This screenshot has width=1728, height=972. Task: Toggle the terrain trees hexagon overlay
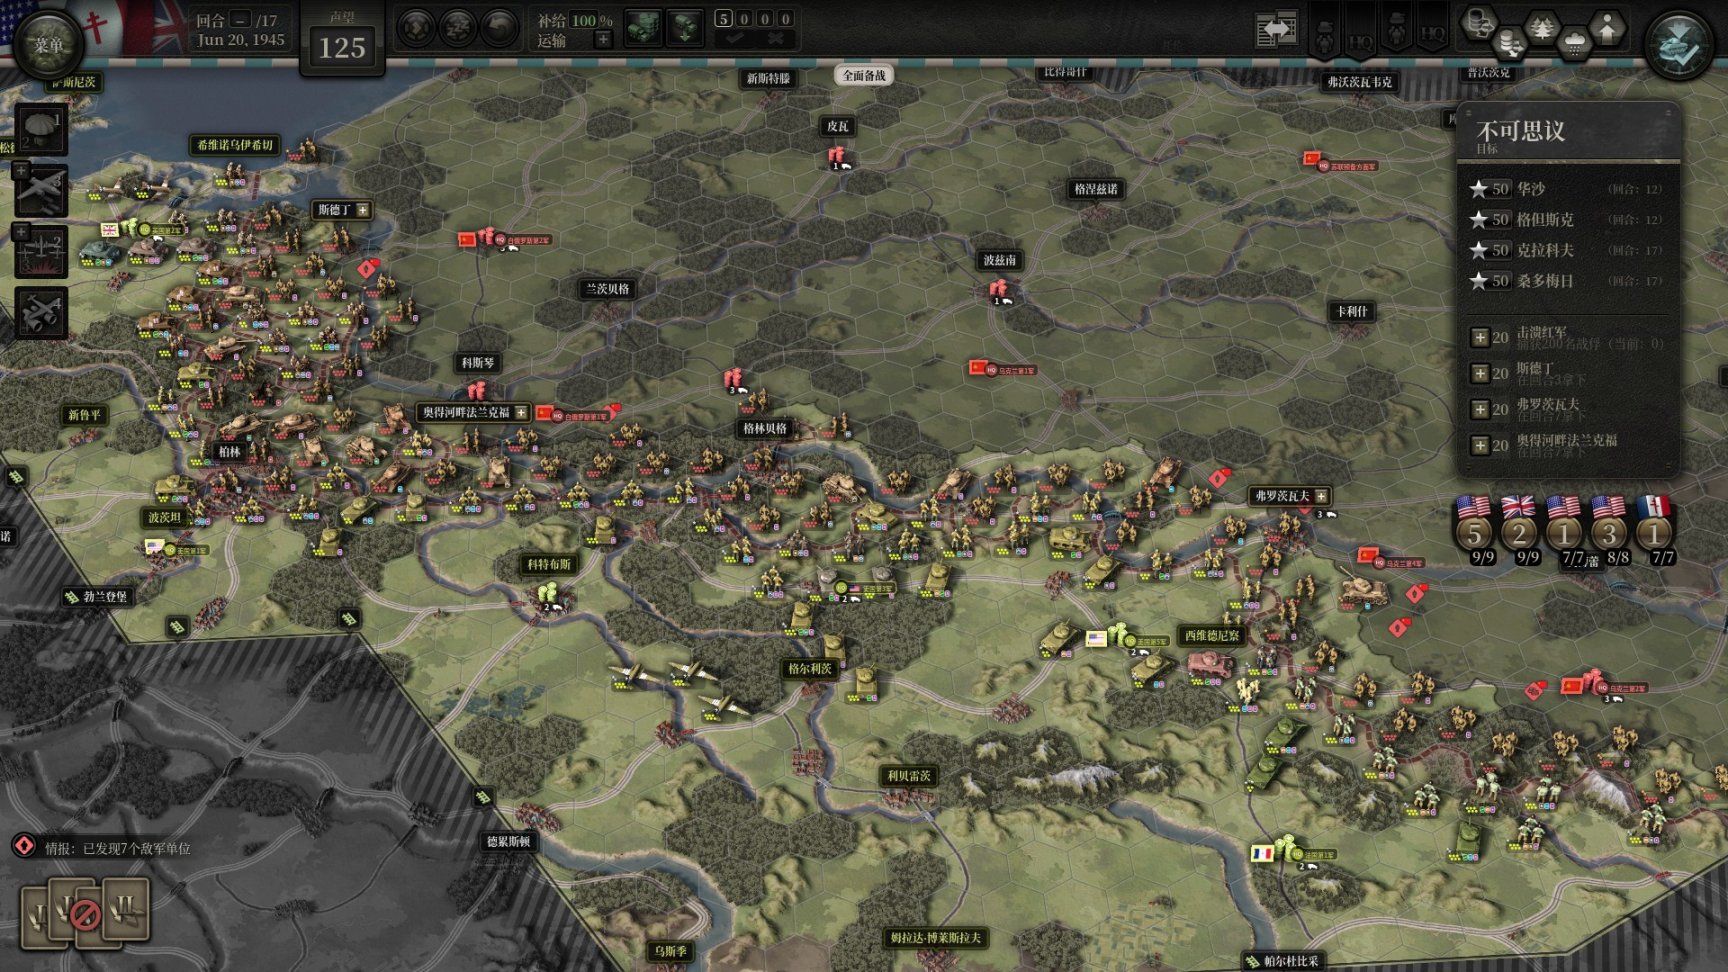point(1542,26)
